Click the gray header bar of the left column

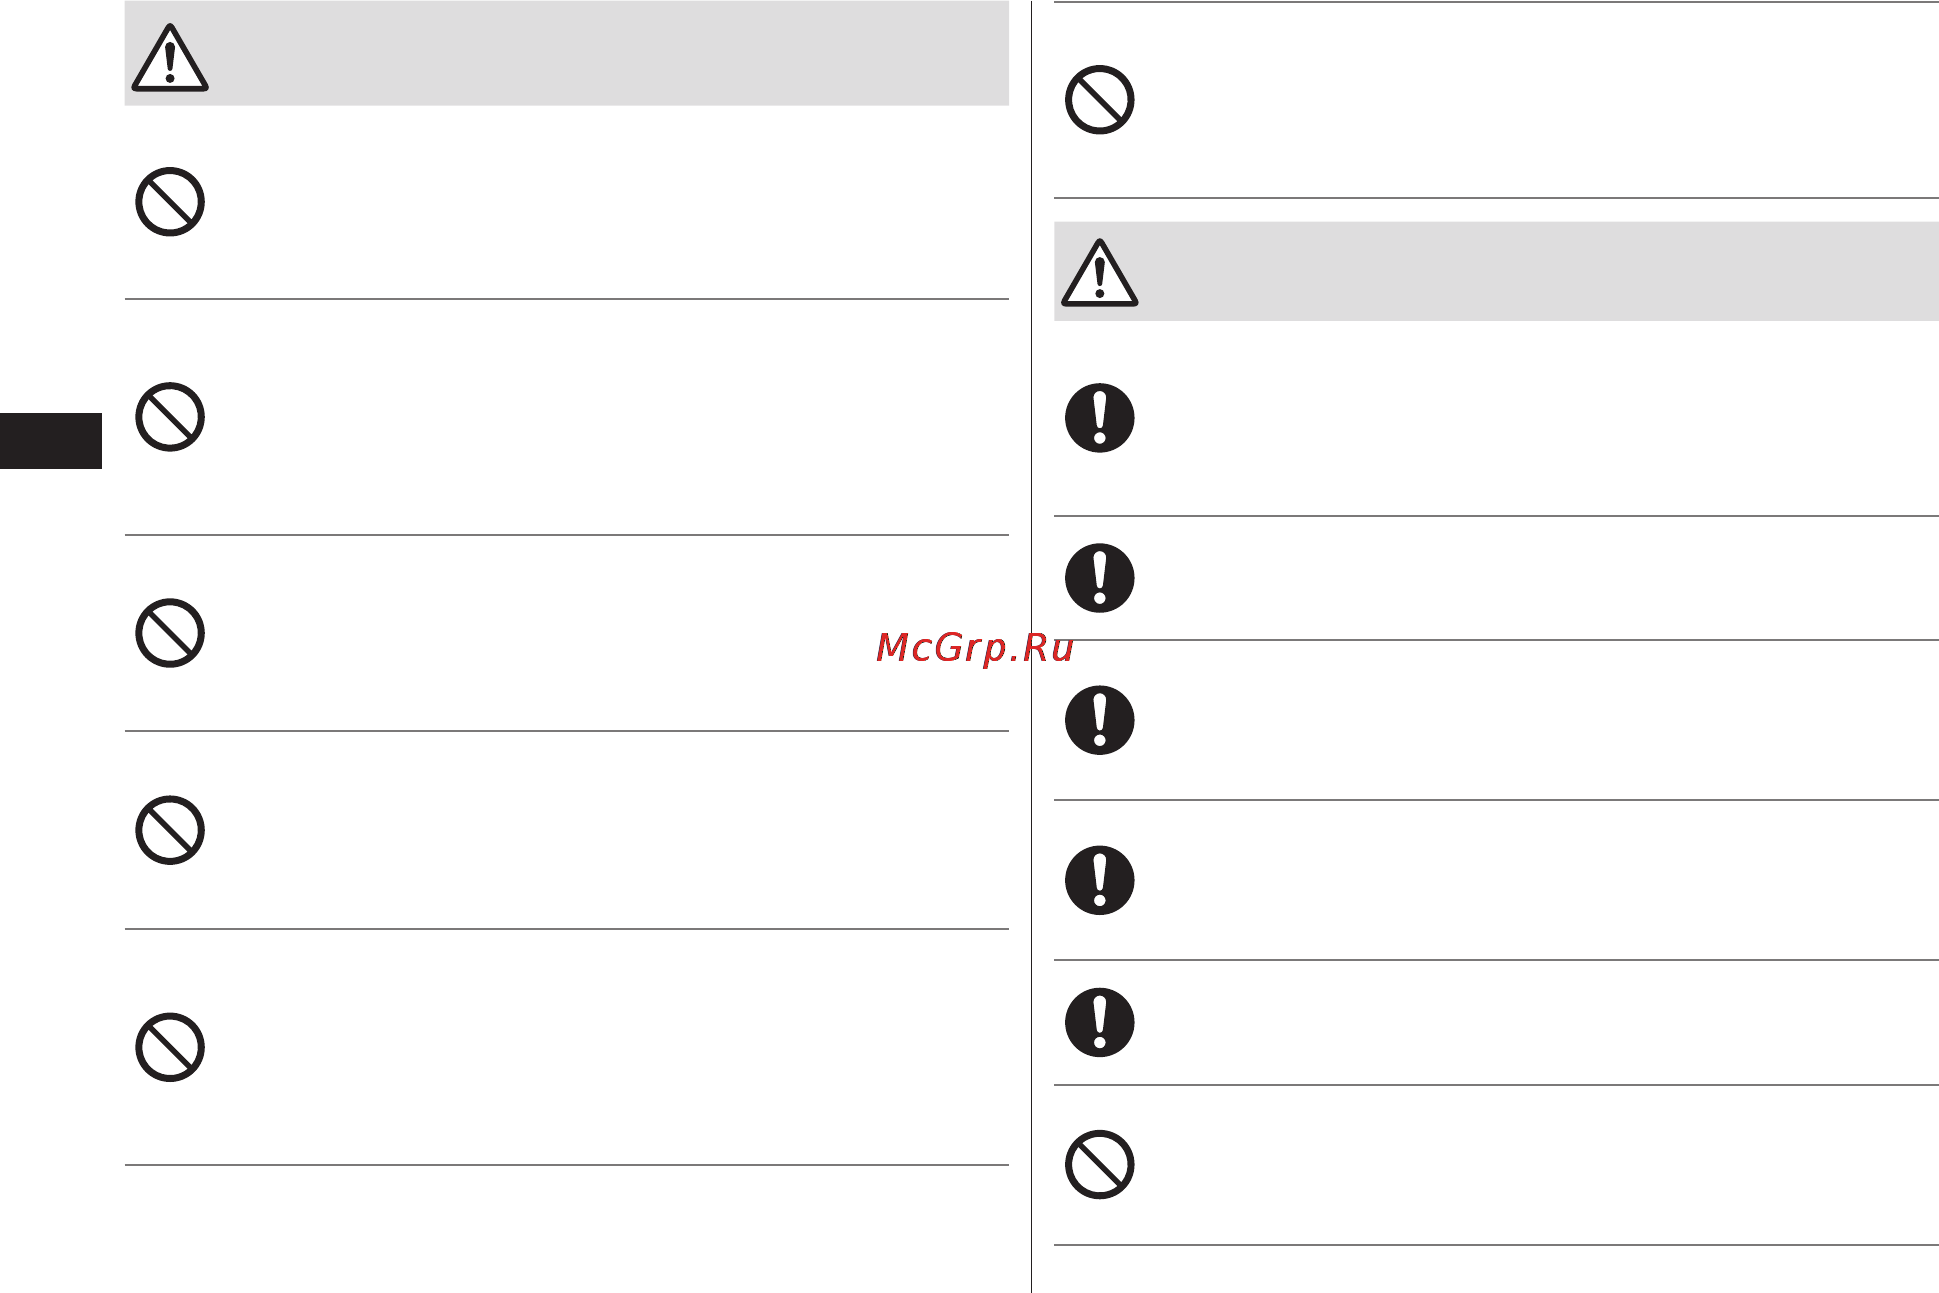coord(567,53)
